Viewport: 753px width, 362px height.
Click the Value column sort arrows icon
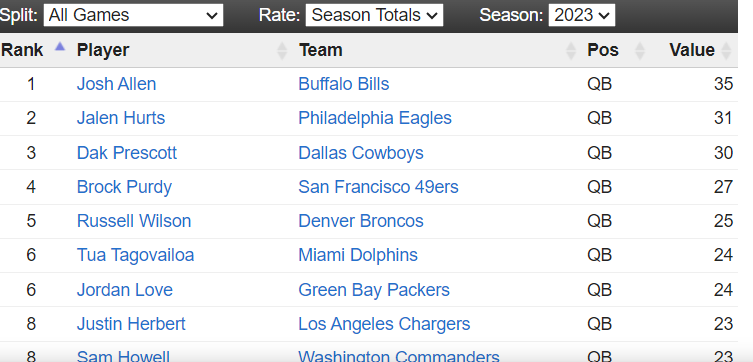tap(726, 50)
